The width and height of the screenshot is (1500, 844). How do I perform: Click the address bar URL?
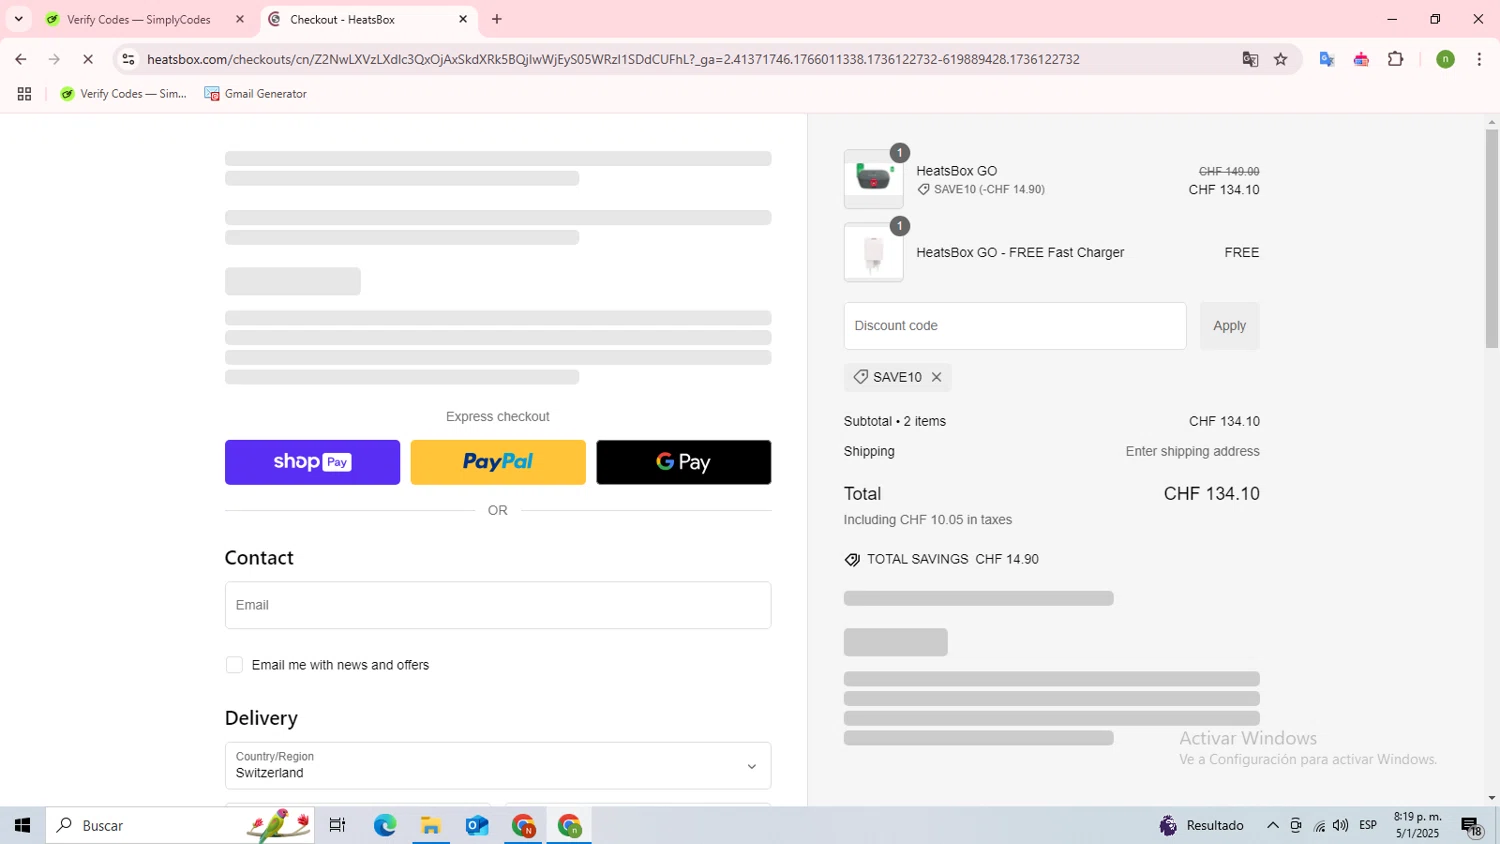(x=613, y=59)
